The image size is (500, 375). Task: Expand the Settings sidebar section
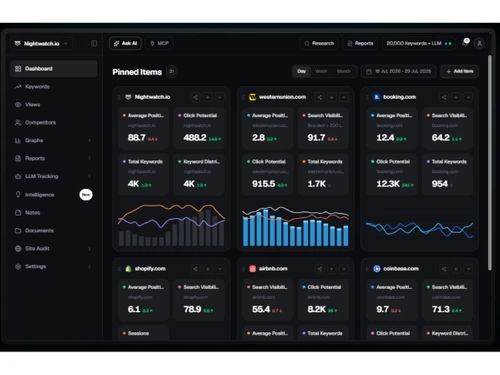pyautogui.click(x=89, y=267)
